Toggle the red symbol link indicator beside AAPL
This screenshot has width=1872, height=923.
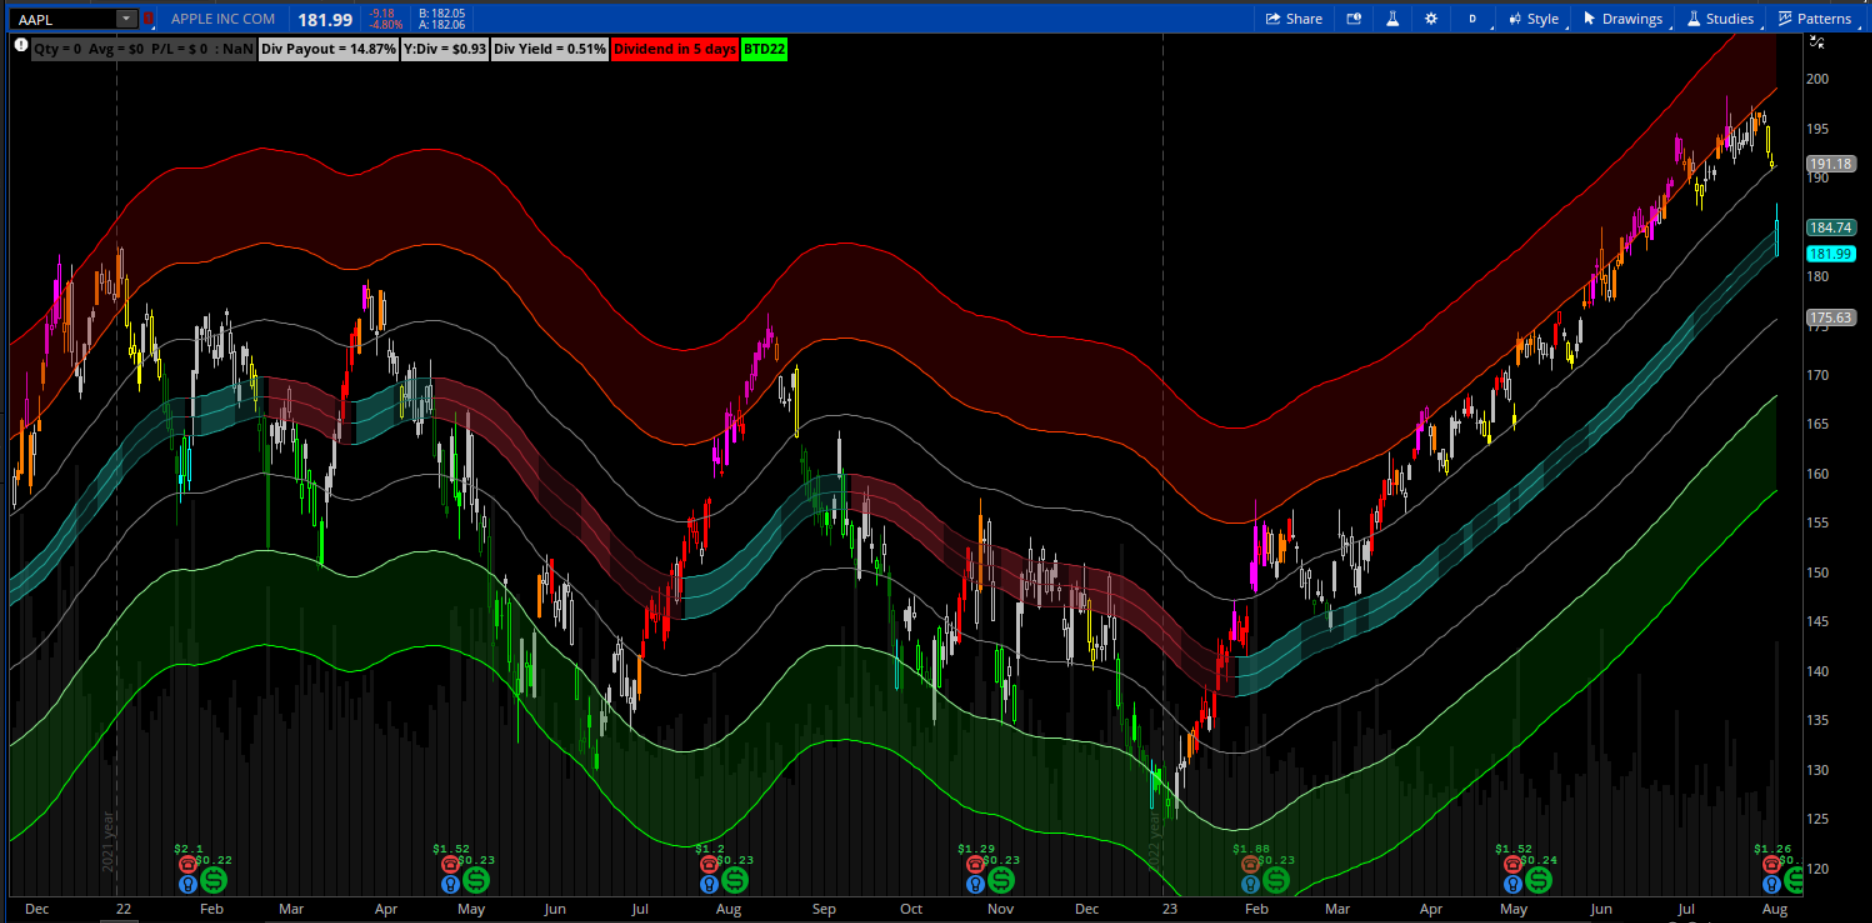click(x=149, y=19)
